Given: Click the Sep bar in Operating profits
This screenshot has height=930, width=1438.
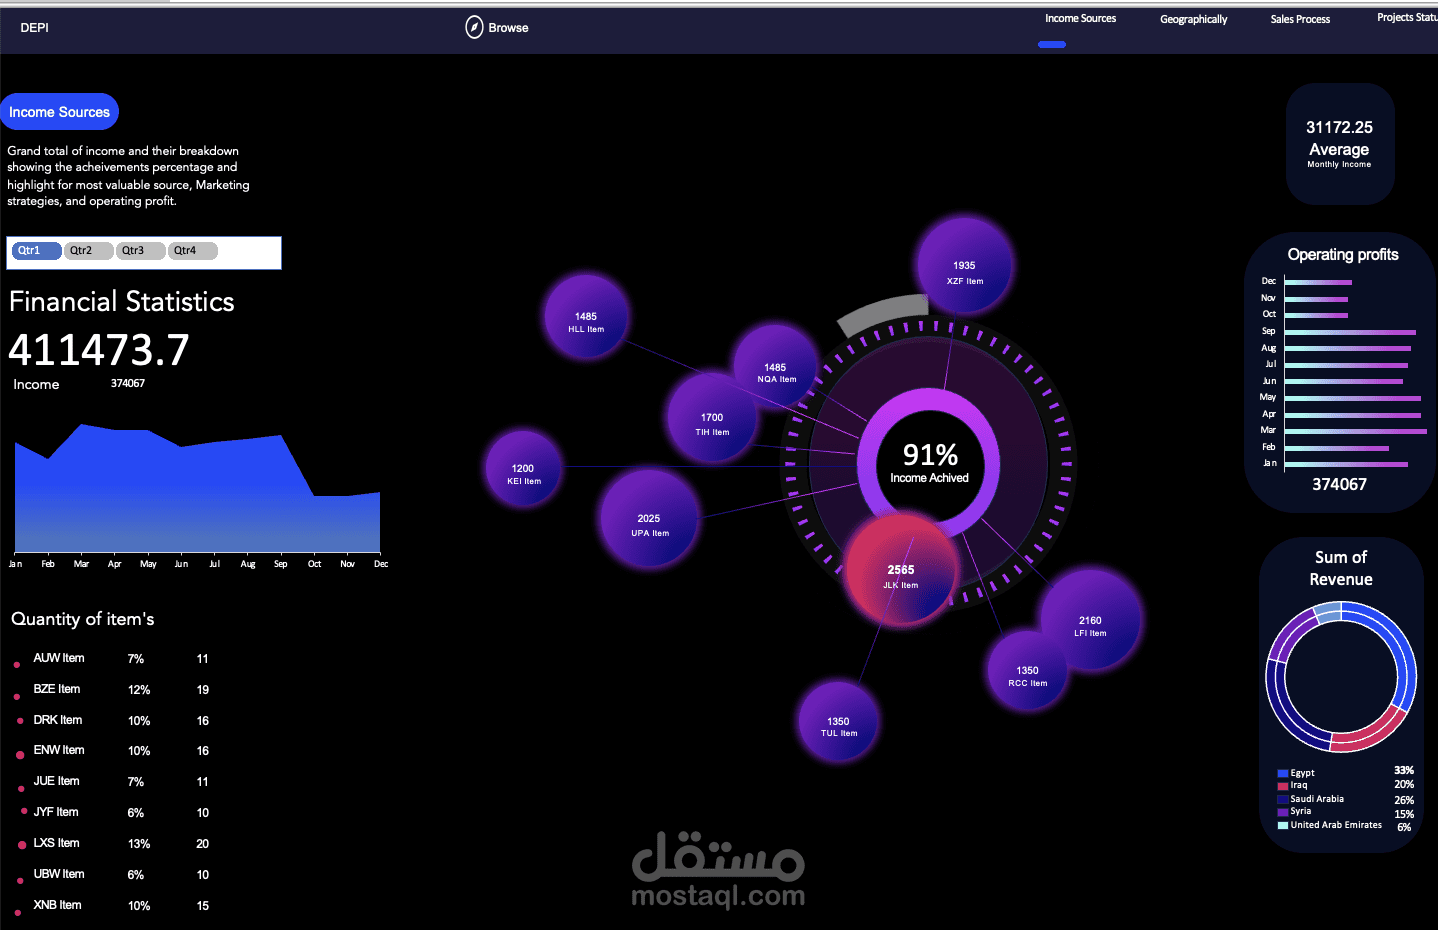Looking at the screenshot, I should pos(1350,331).
